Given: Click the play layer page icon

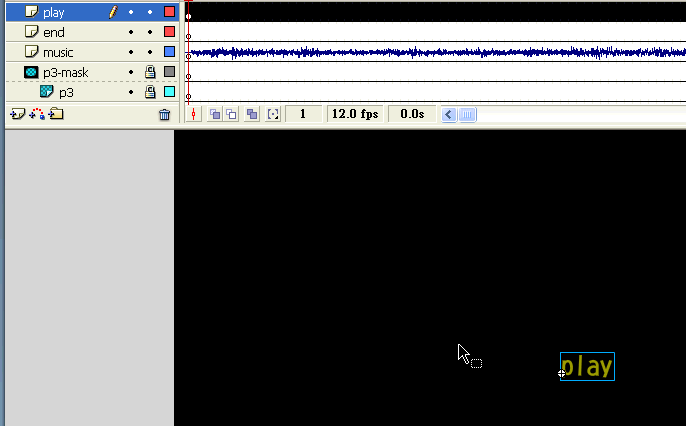Looking at the screenshot, I should click(32, 11).
